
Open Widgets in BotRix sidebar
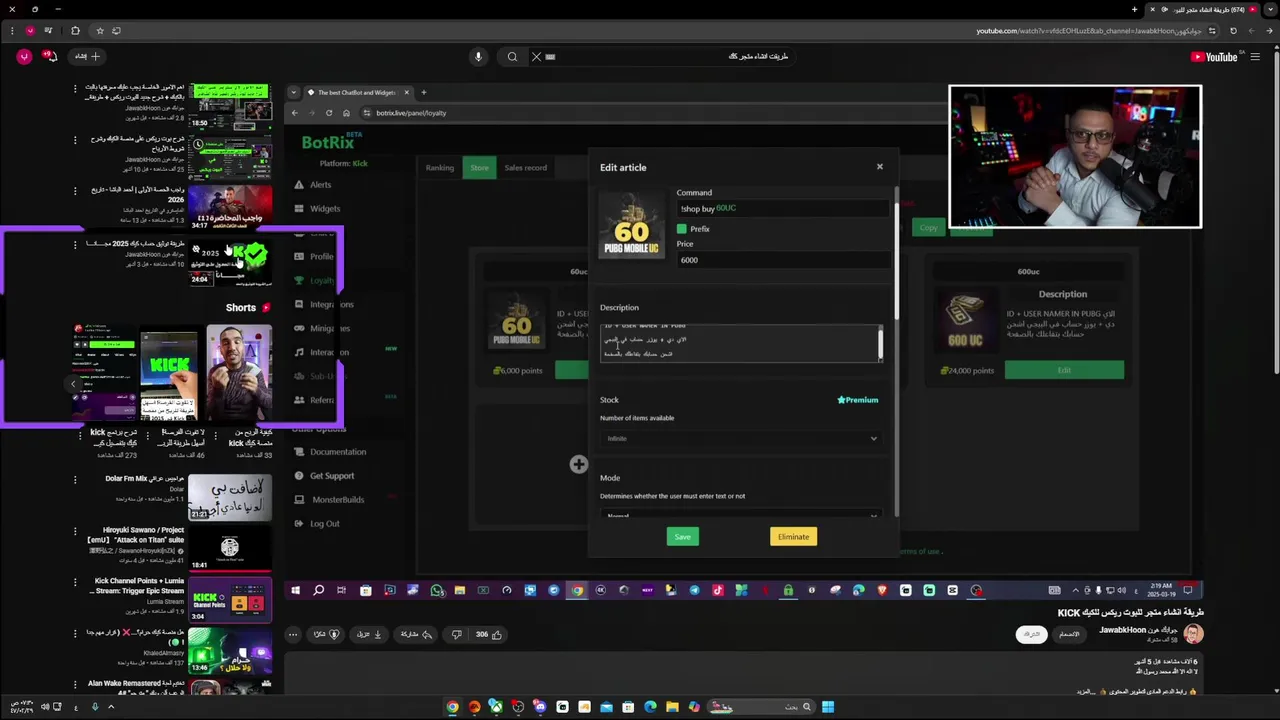coord(317,209)
